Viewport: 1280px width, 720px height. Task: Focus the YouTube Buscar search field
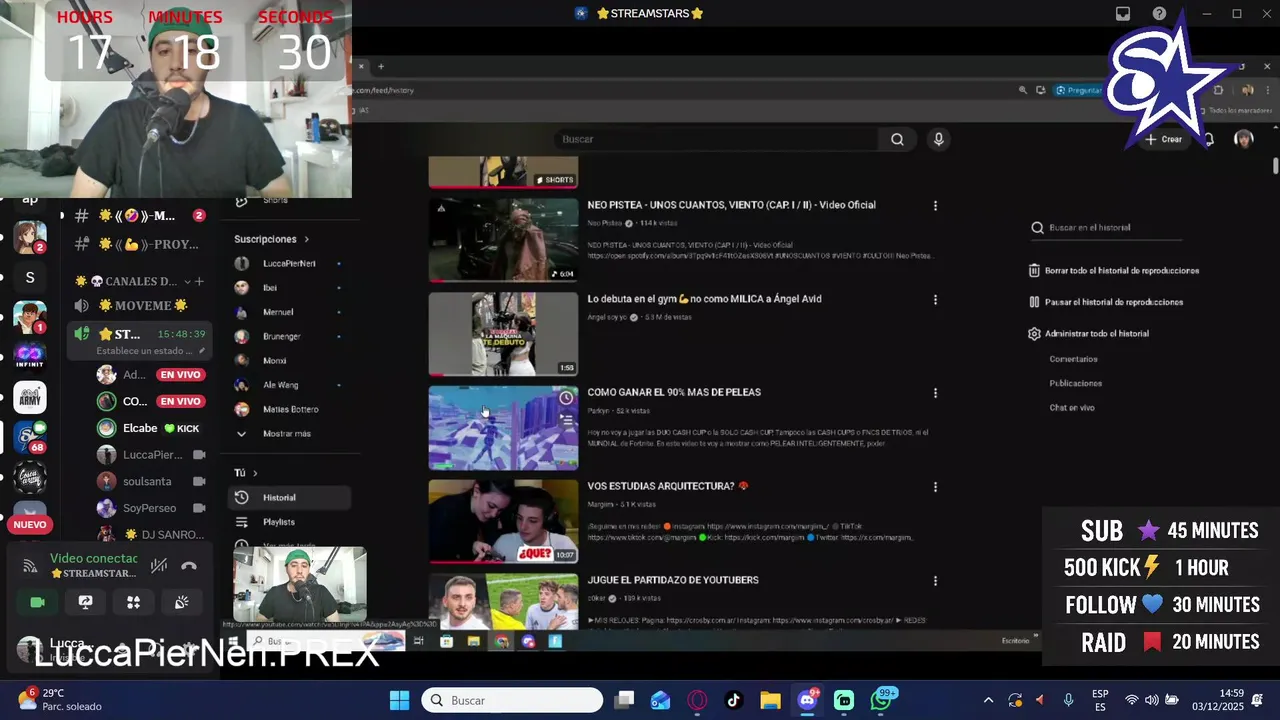click(716, 140)
